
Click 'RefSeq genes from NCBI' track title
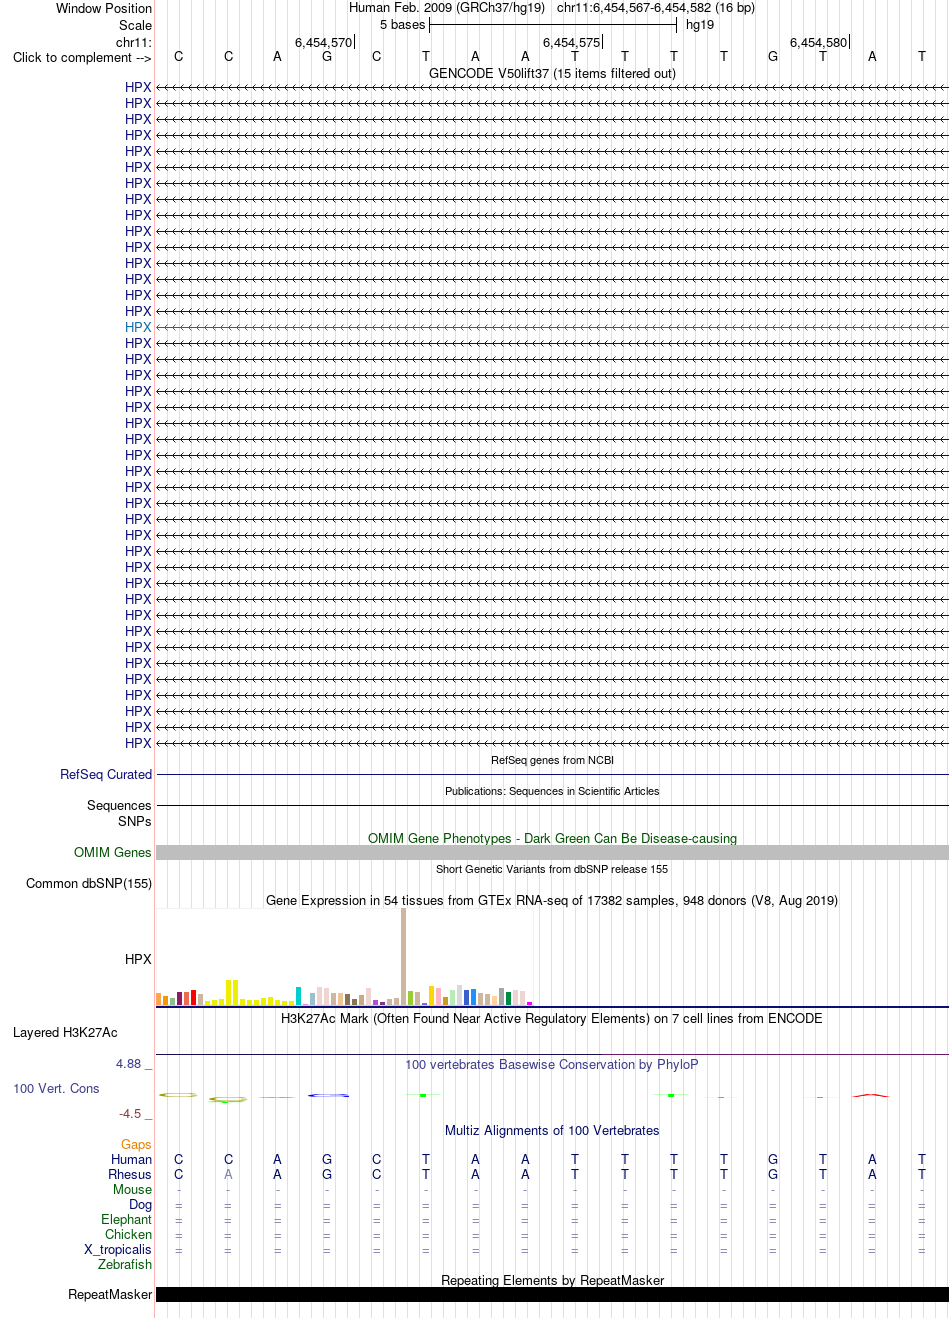[552, 760]
